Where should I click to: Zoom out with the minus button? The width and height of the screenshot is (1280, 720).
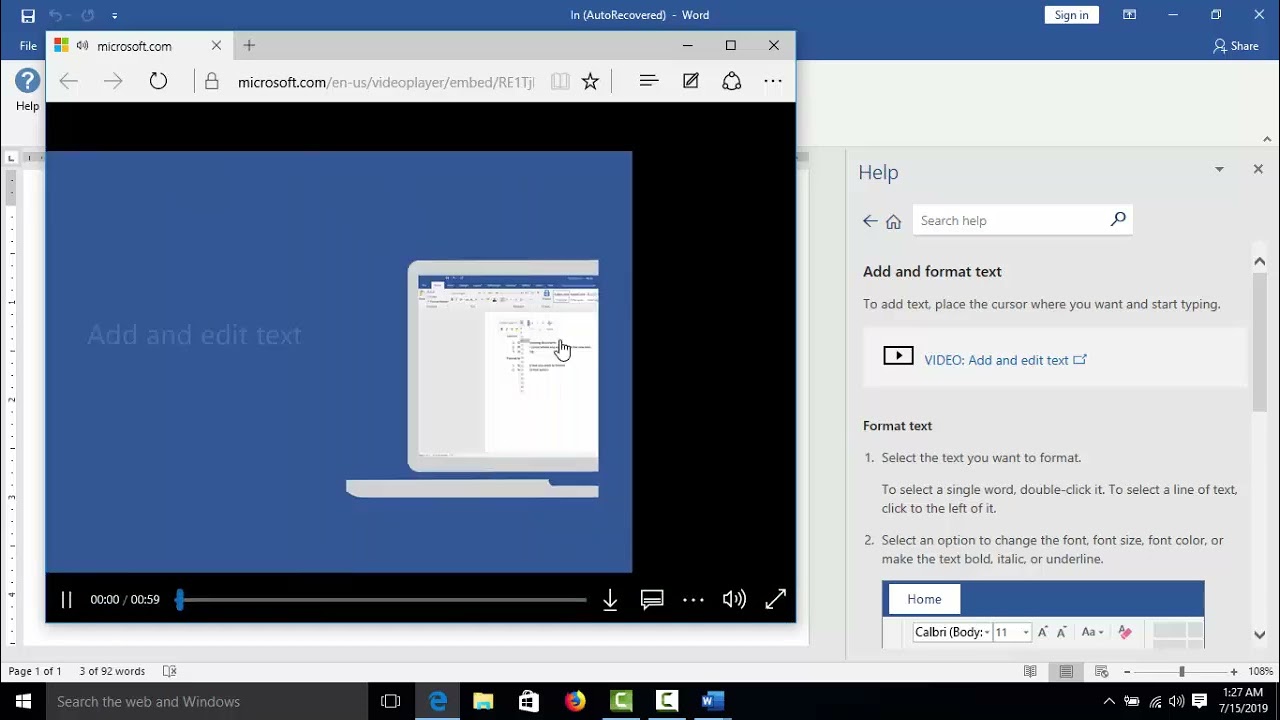pyautogui.click(x=1127, y=672)
